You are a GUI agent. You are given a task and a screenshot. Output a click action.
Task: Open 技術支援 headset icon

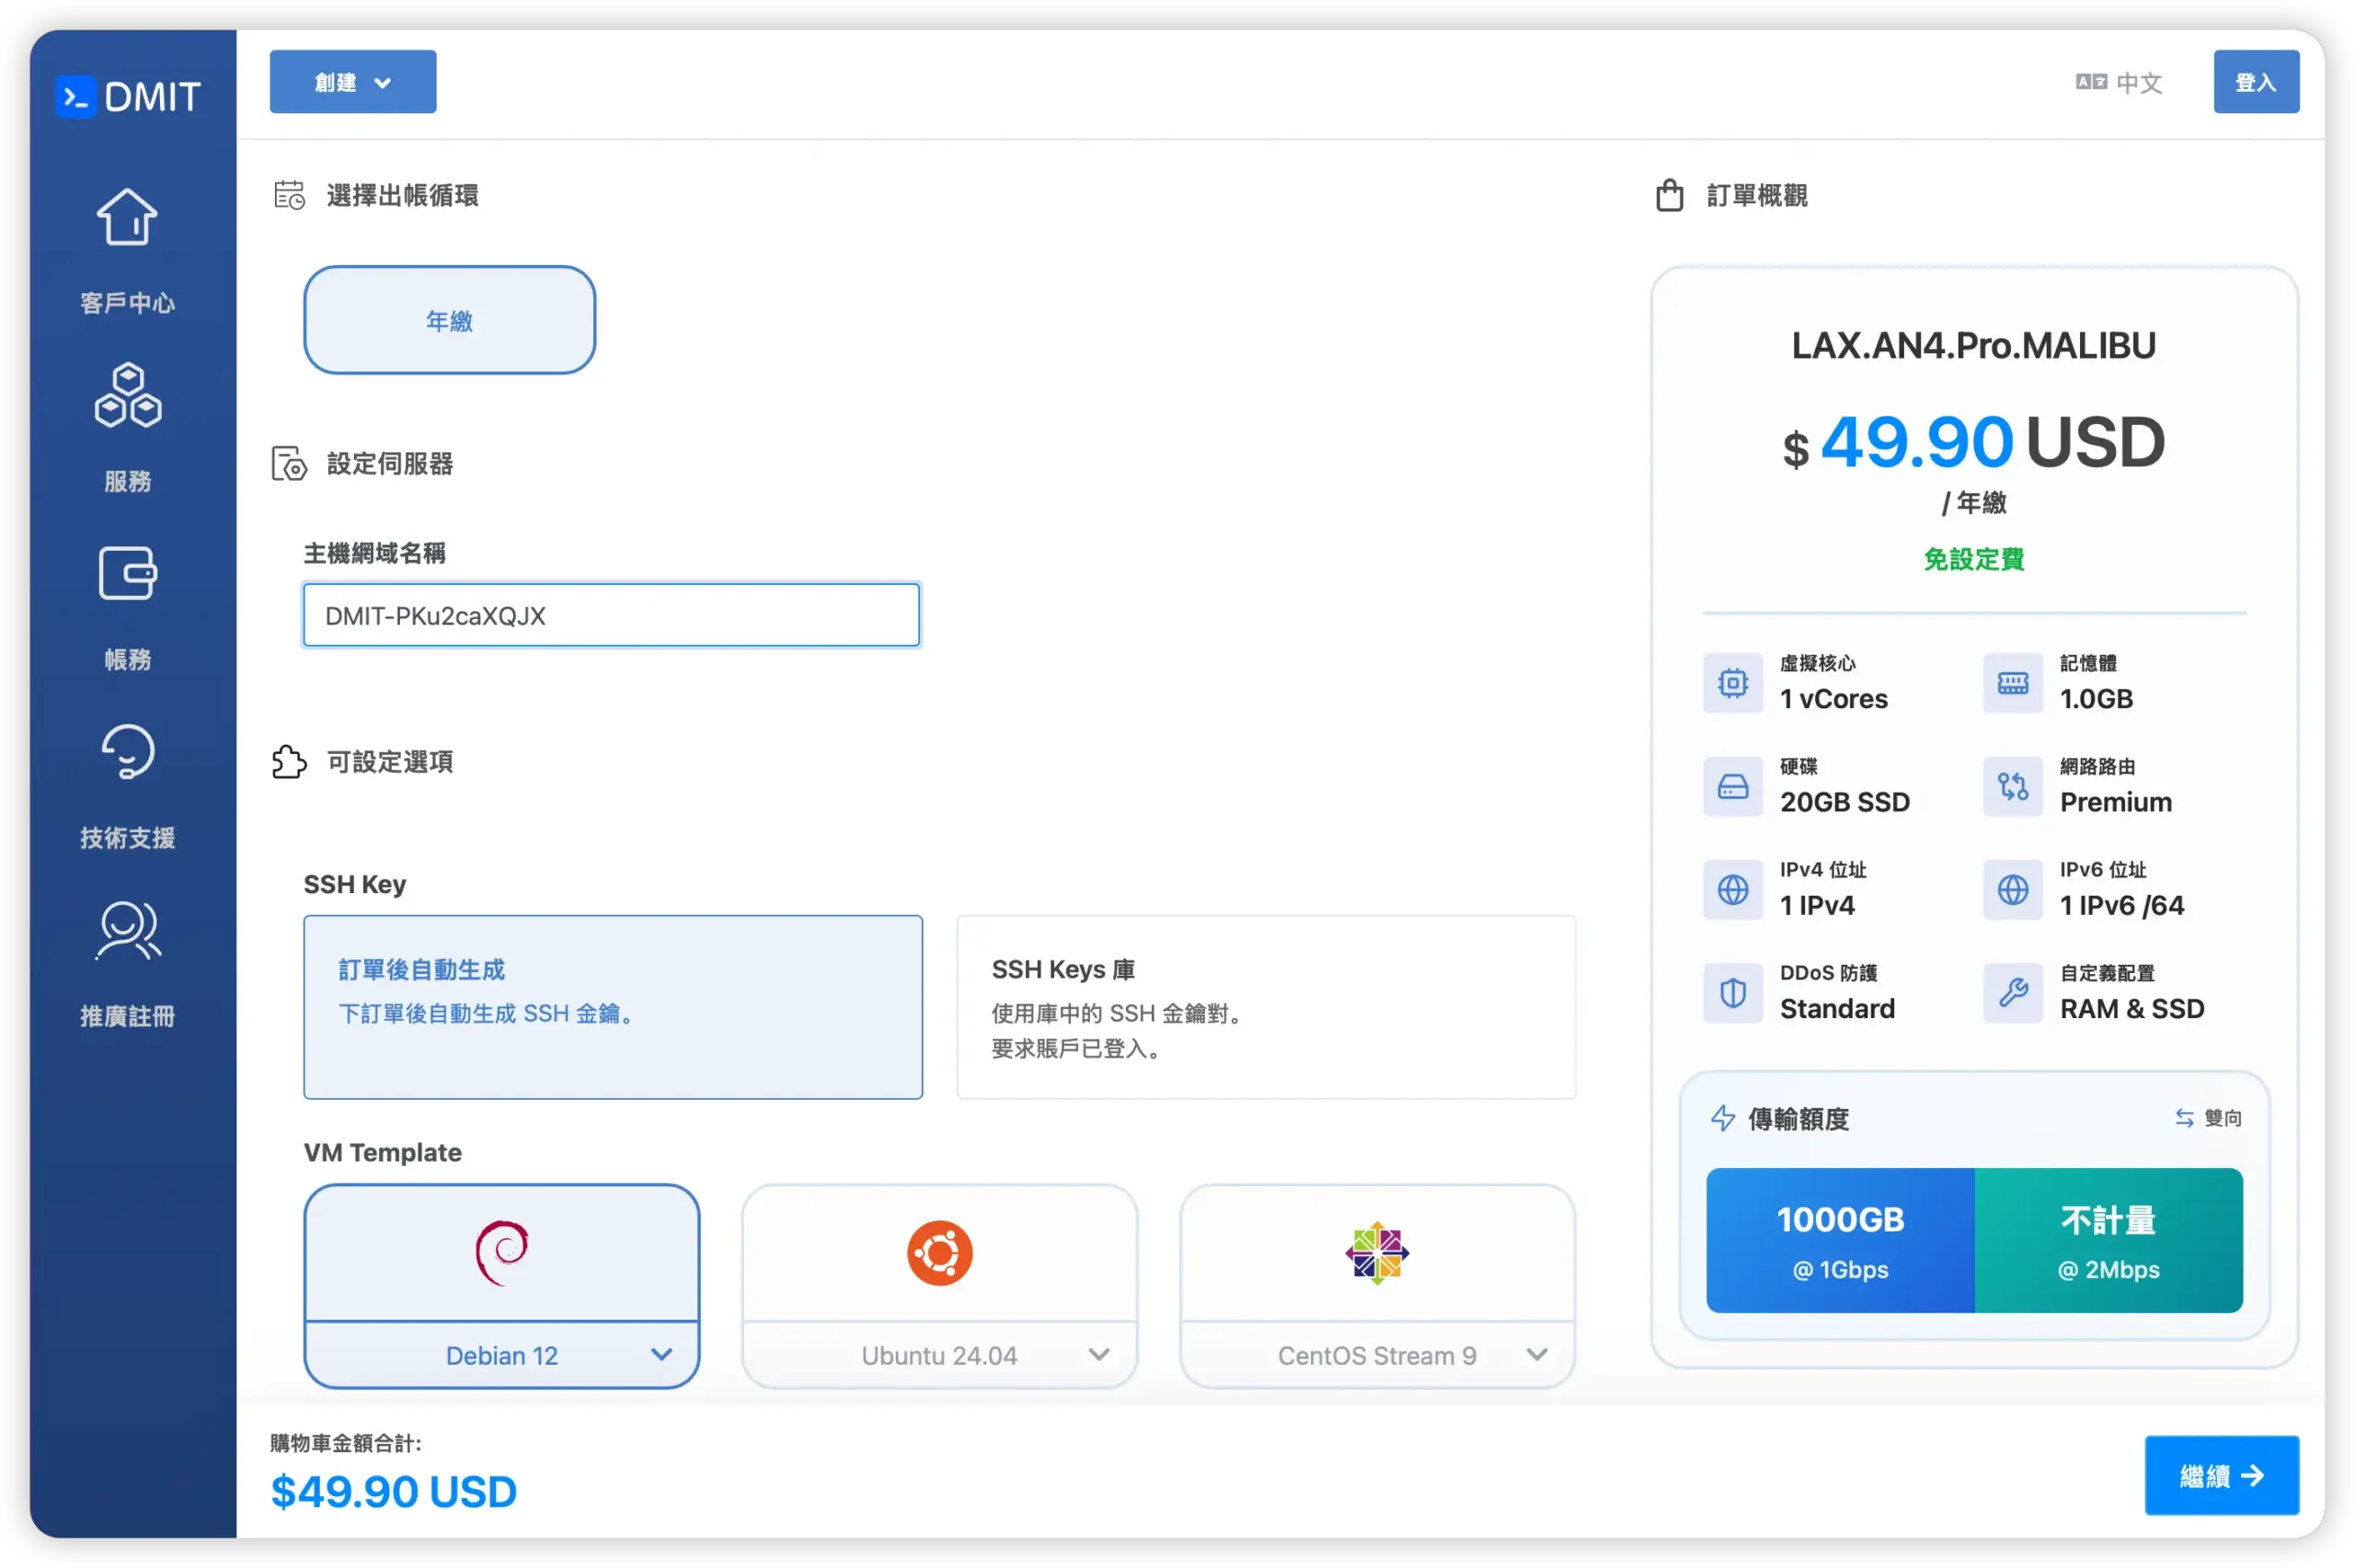[x=127, y=751]
